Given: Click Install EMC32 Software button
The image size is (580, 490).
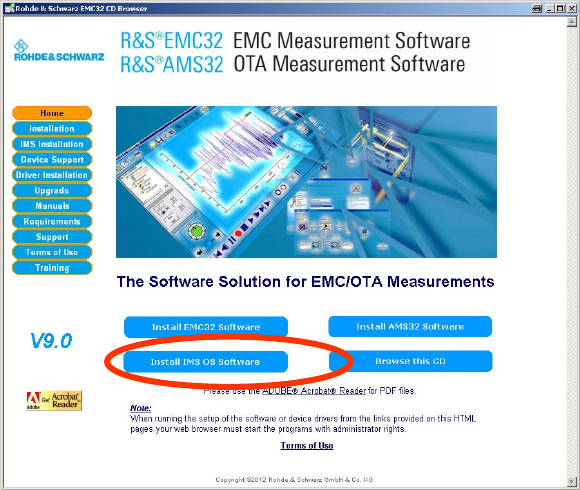Looking at the screenshot, I should [x=206, y=327].
